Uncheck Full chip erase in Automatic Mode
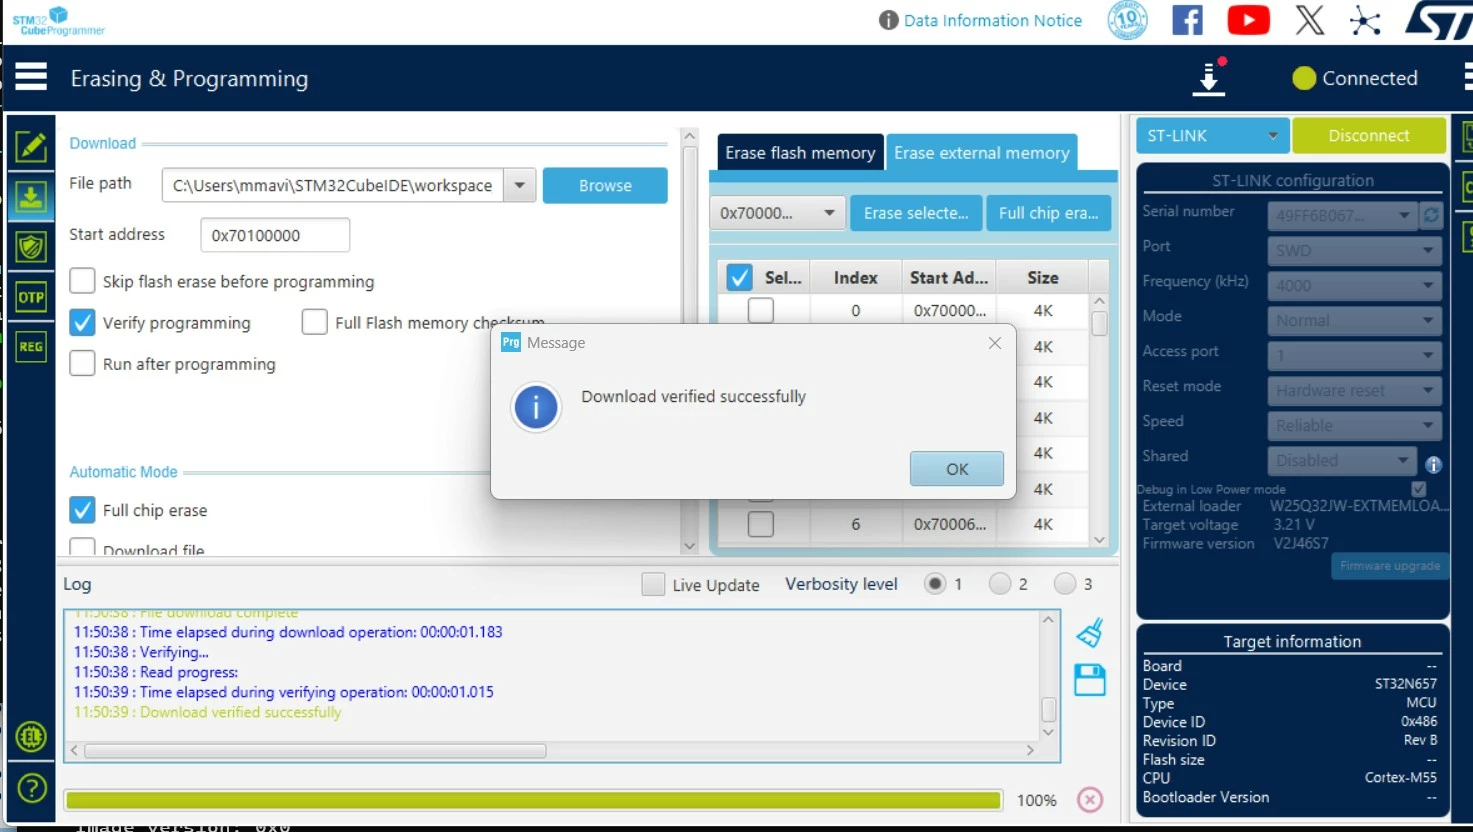 (x=82, y=510)
